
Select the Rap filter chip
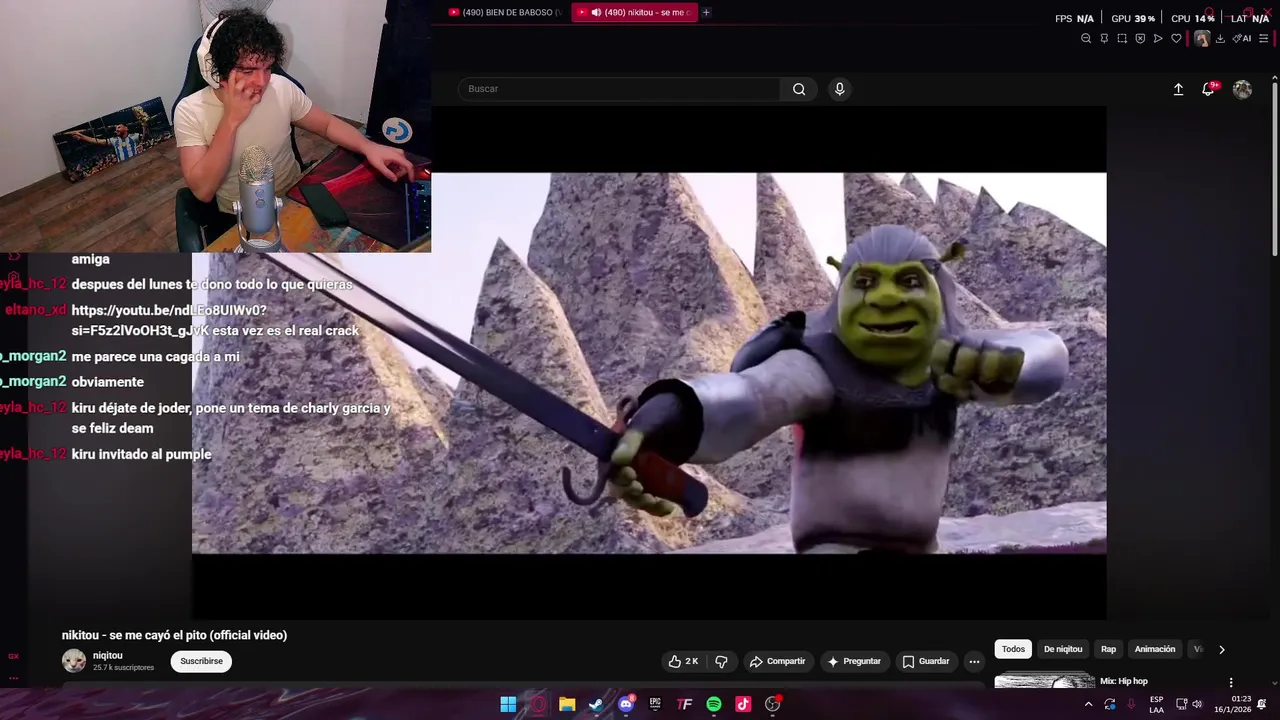1108,649
